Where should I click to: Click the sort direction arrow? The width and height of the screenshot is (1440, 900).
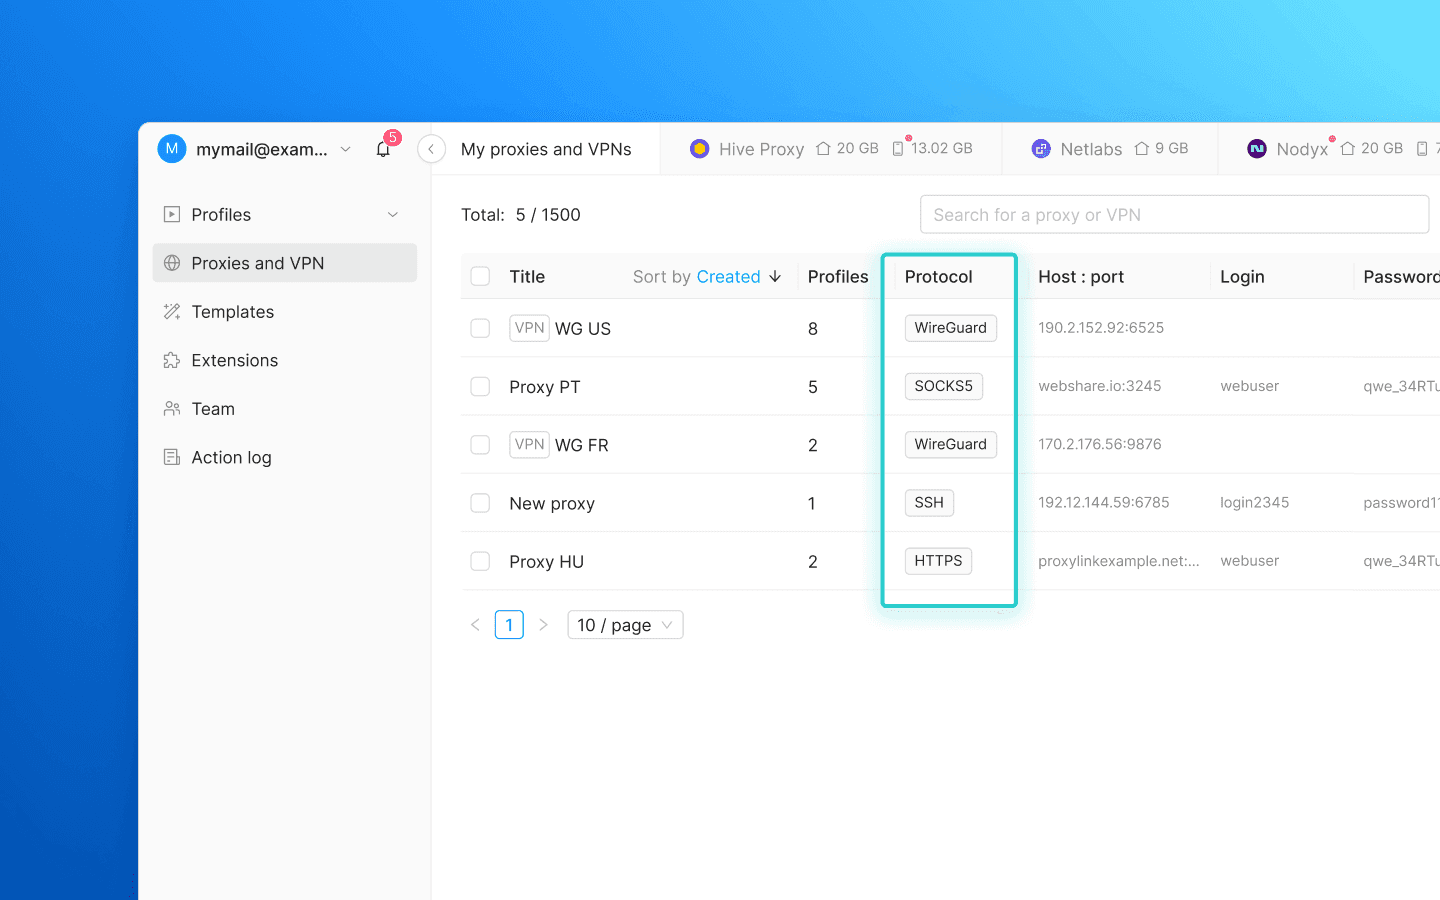click(x=775, y=277)
